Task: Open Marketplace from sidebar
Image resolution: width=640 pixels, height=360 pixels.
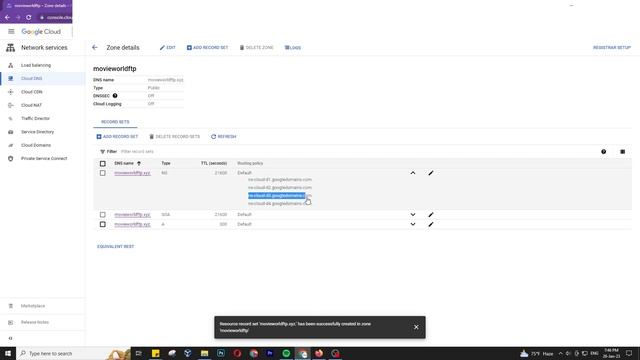Action: [33, 306]
